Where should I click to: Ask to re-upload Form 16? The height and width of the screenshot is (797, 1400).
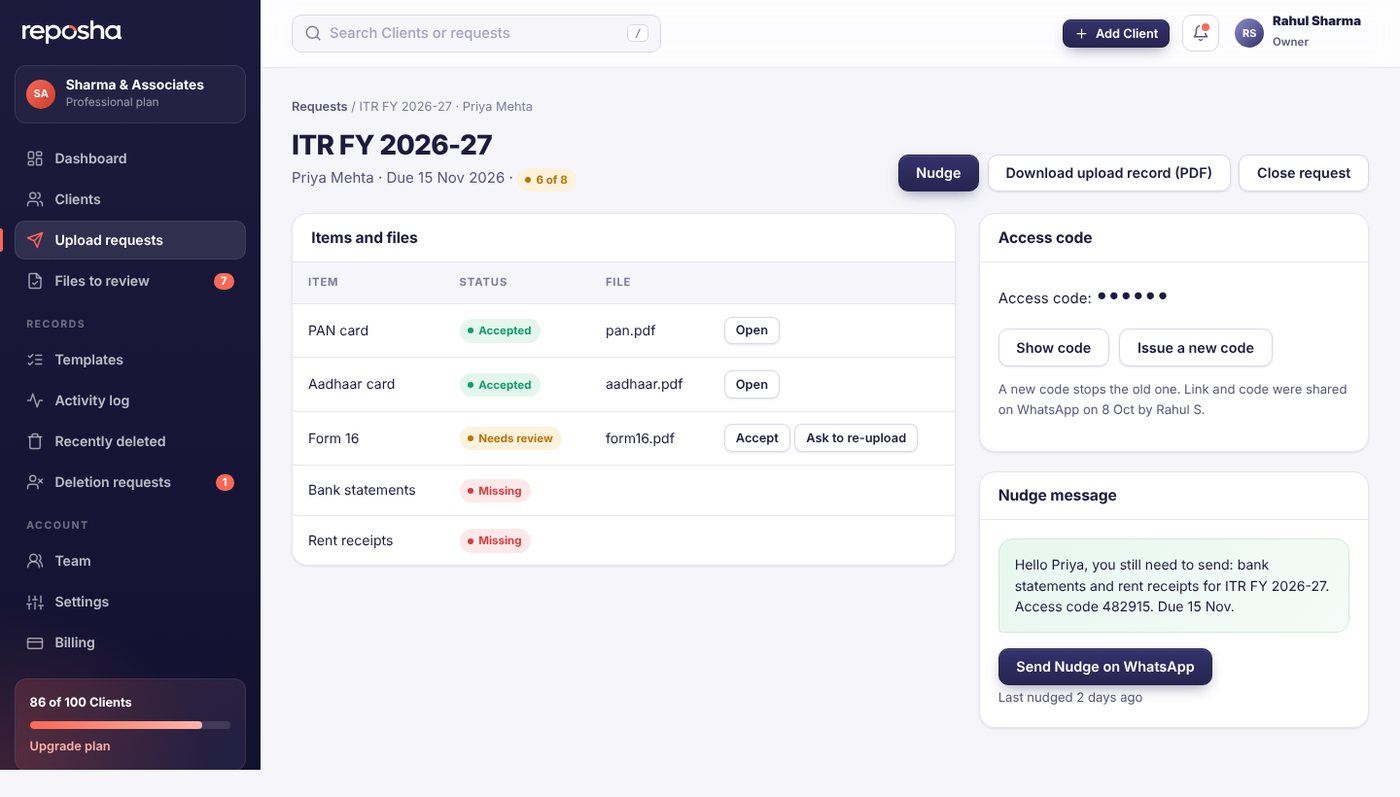click(856, 438)
